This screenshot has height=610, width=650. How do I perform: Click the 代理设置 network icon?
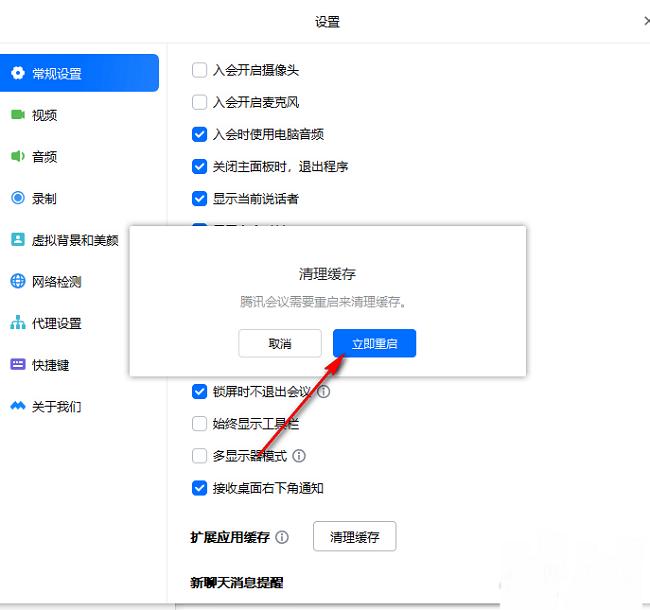coord(18,323)
